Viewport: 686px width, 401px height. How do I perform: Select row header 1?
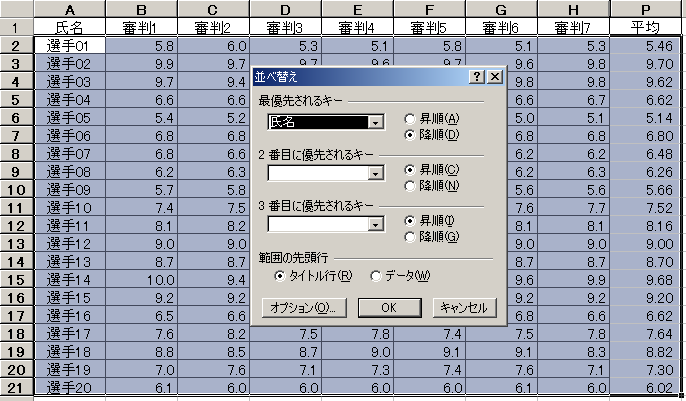point(16,28)
